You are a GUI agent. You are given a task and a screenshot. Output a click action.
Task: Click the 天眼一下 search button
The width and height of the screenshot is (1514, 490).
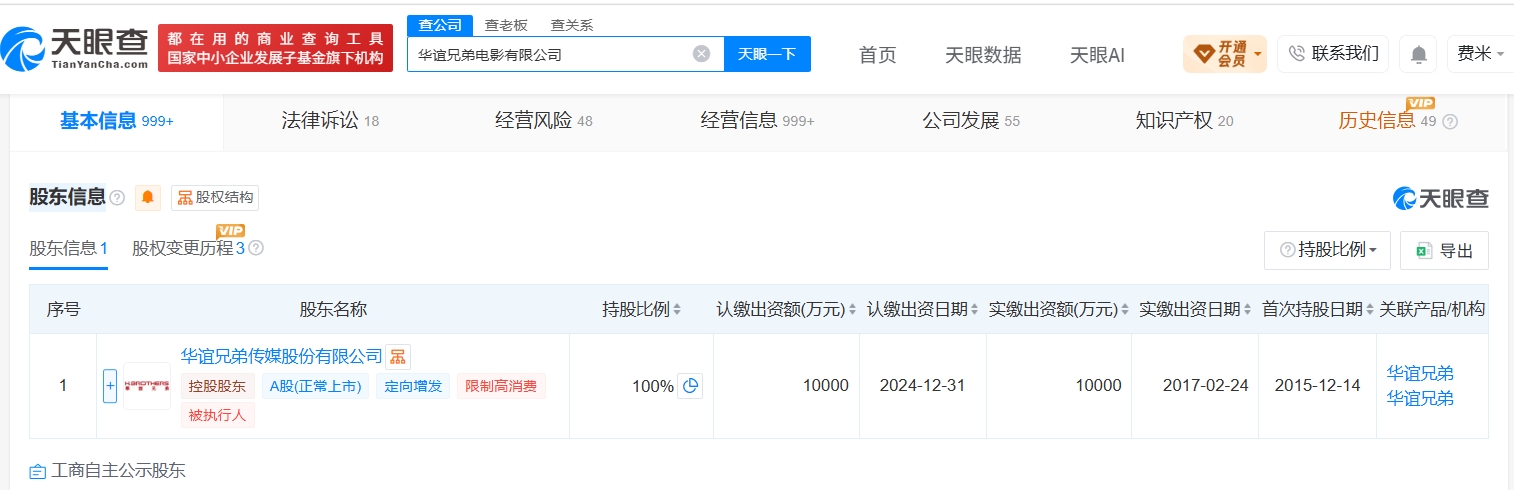click(x=767, y=54)
